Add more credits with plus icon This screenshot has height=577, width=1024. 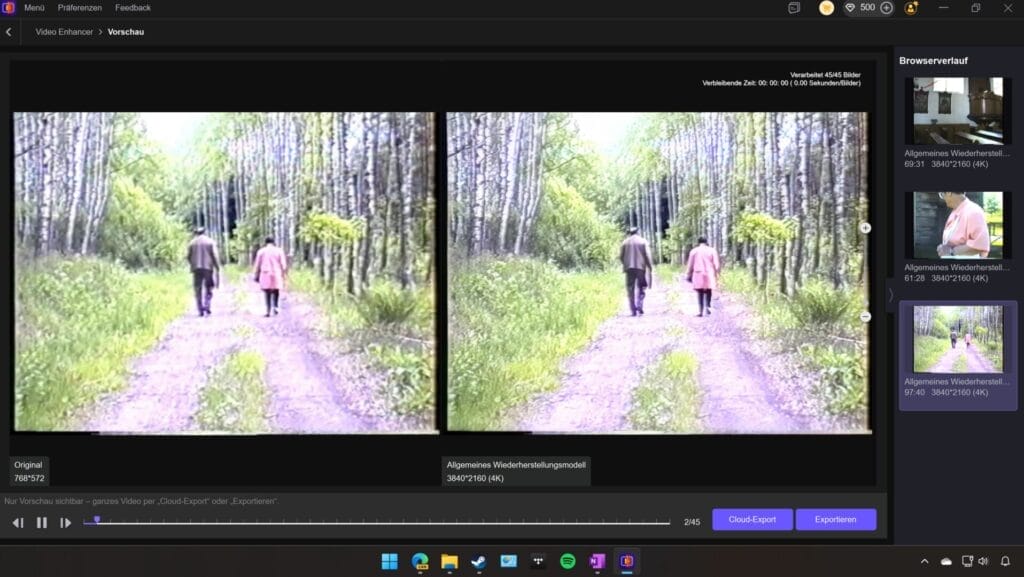coord(886,8)
